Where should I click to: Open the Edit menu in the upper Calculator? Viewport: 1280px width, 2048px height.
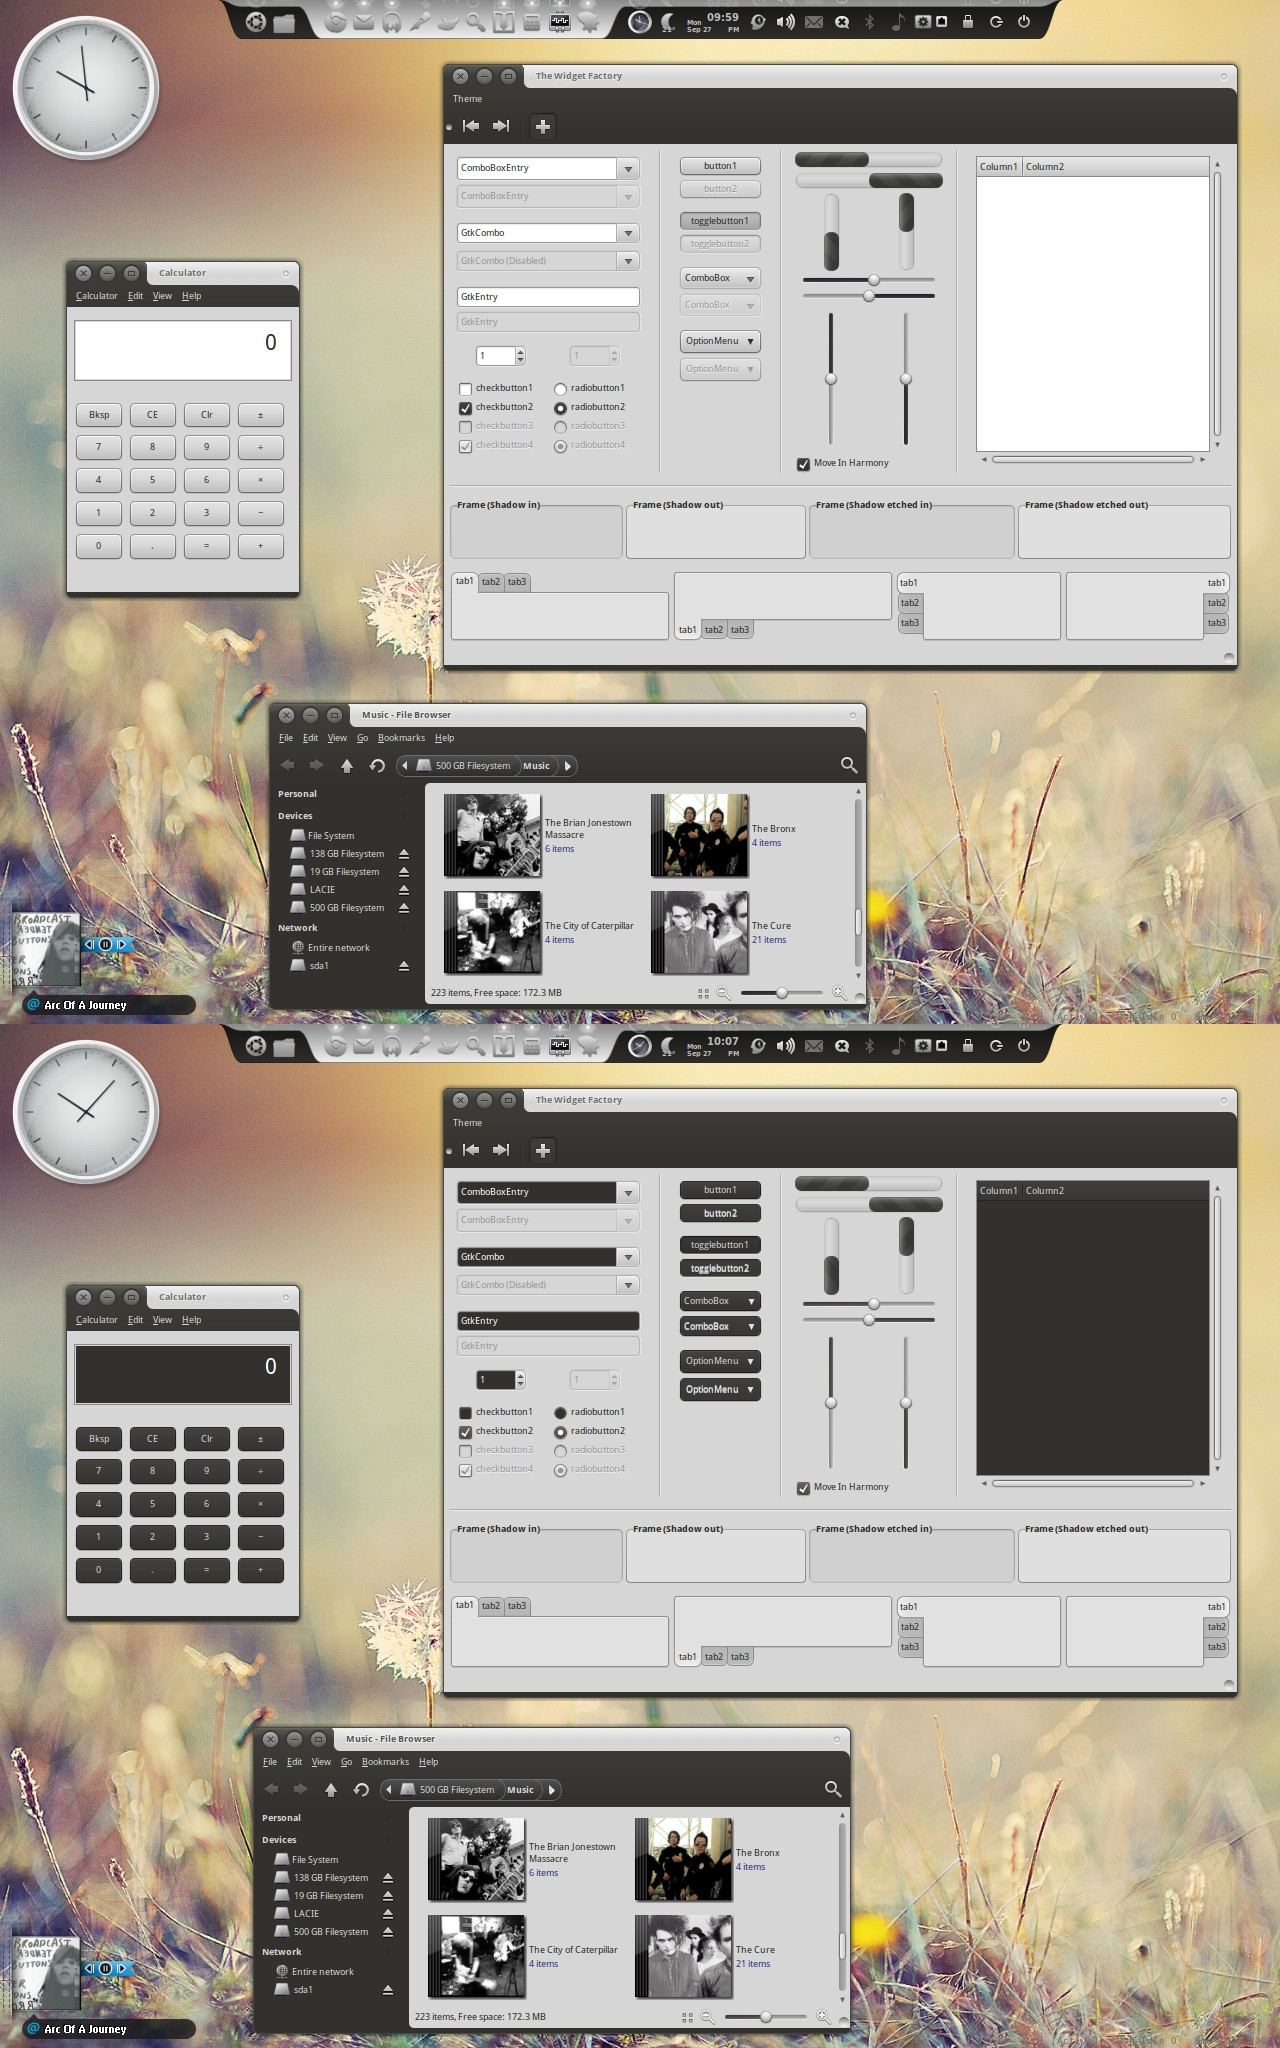[x=135, y=296]
